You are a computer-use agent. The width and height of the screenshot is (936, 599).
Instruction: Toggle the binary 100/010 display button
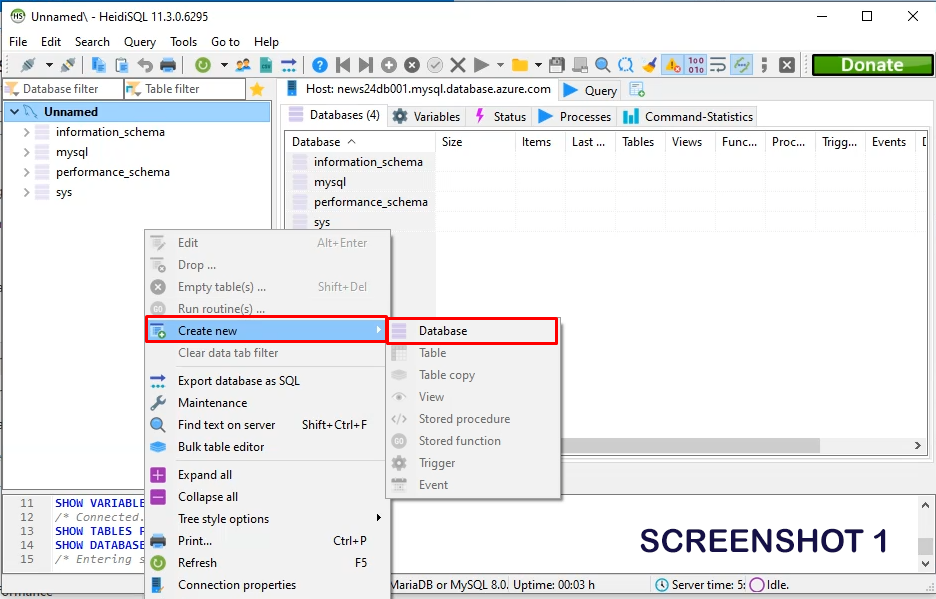click(x=696, y=65)
